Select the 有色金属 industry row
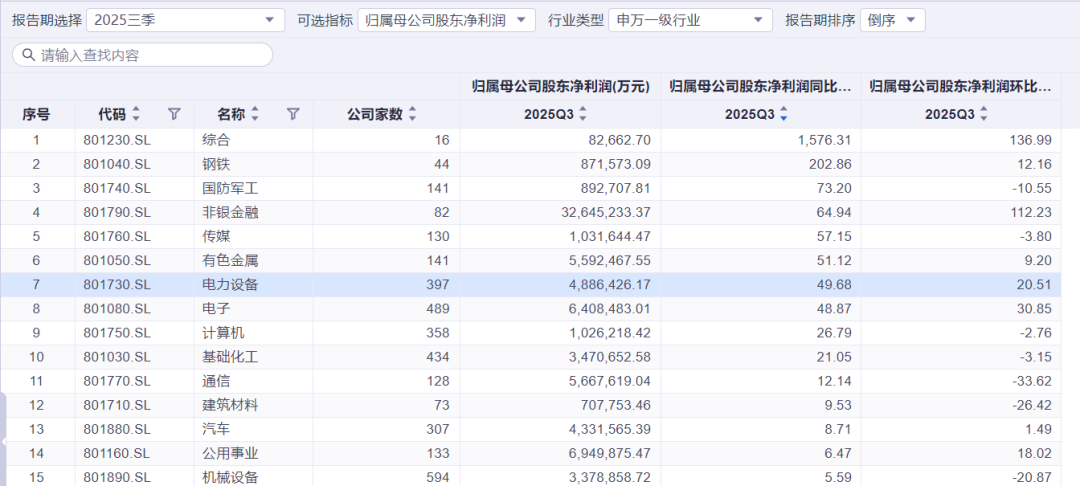This screenshot has height=486, width=1080. click(530, 261)
